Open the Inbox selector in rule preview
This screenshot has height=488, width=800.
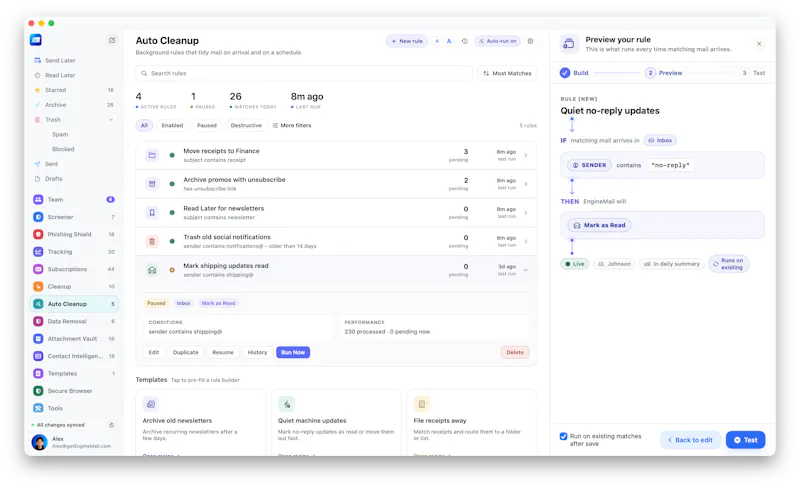[x=660, y=140]
